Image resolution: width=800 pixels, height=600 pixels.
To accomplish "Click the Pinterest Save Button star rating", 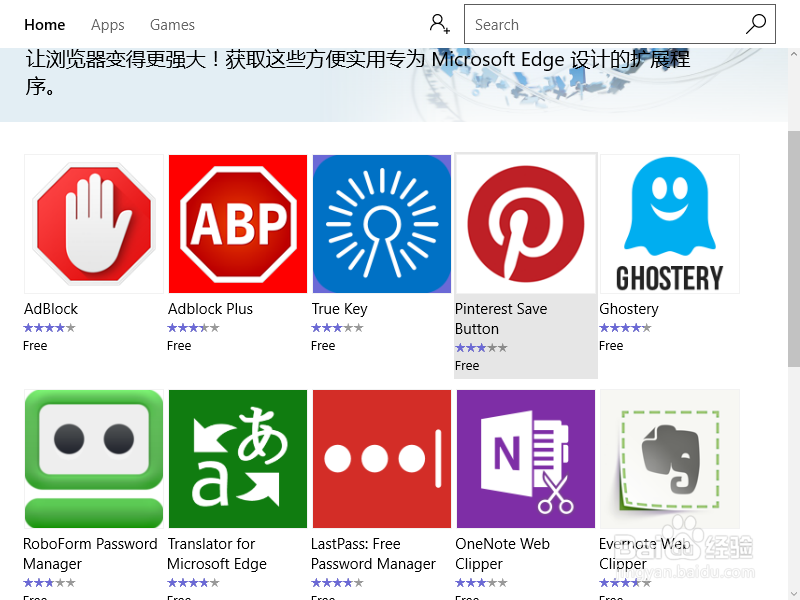I will pyautogui.click(x=481, y=348).
